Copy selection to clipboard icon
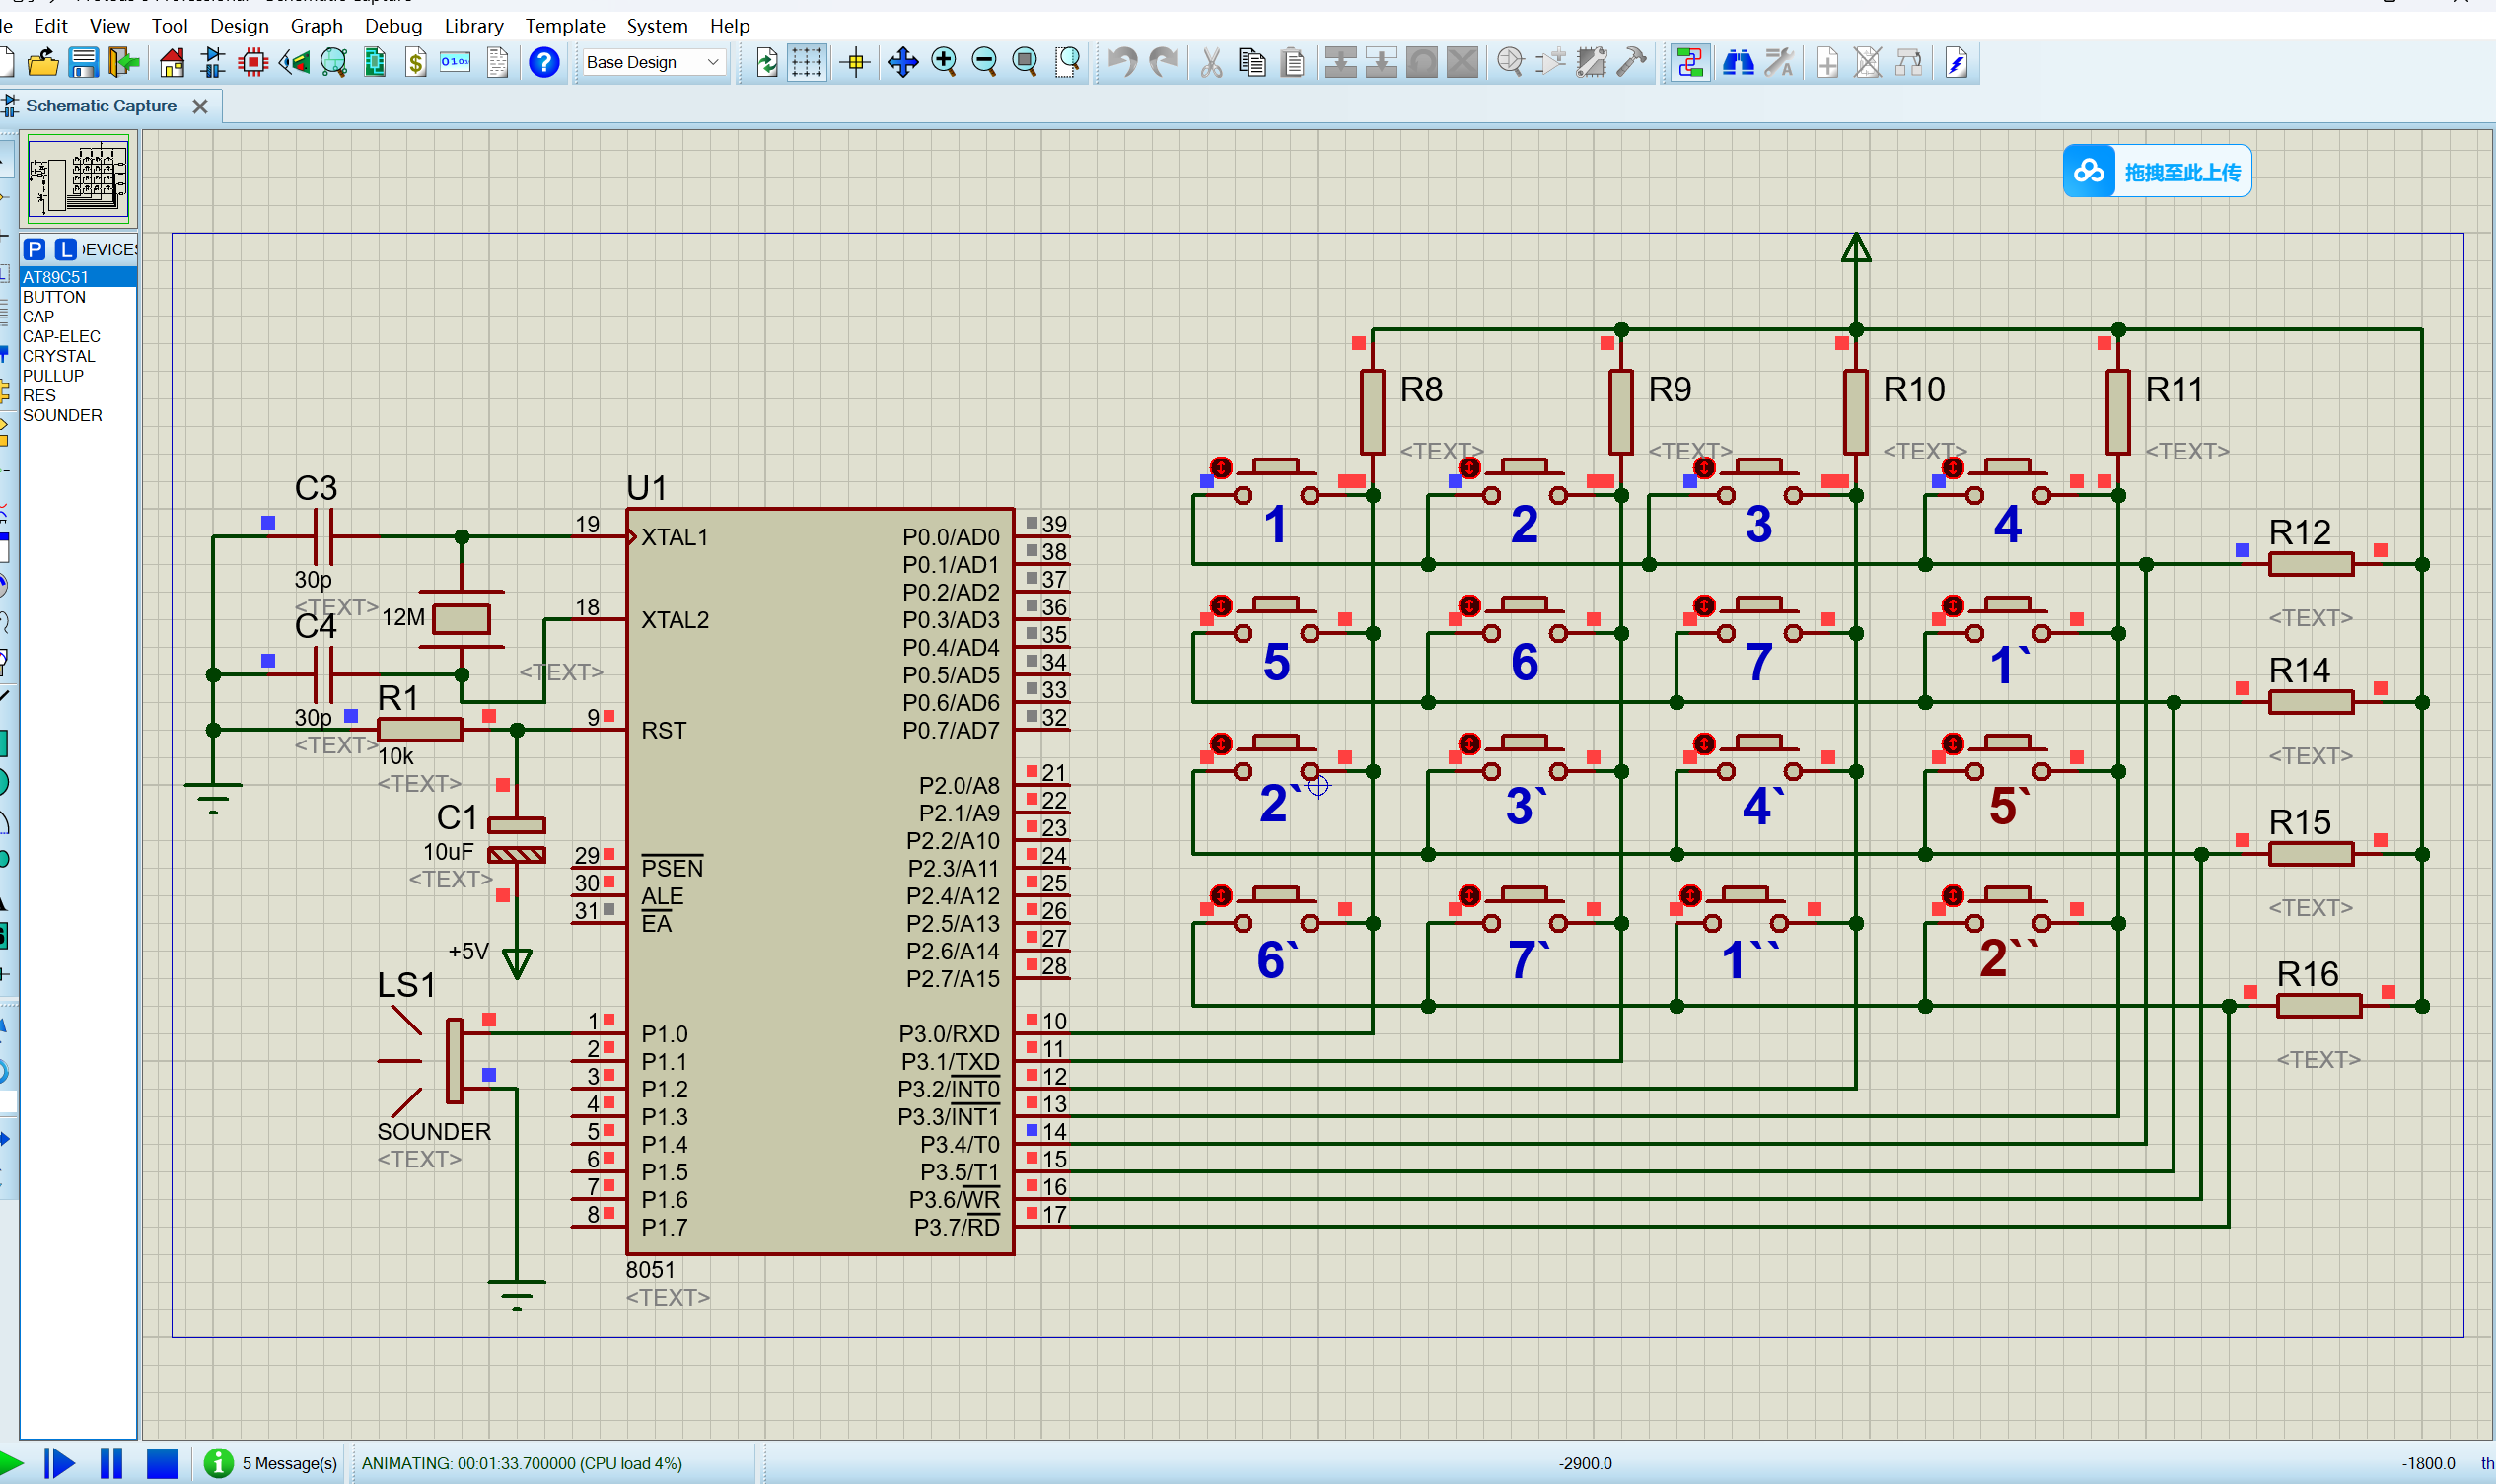Screen dimensions: 2496x1484 tap(1252, 63)
